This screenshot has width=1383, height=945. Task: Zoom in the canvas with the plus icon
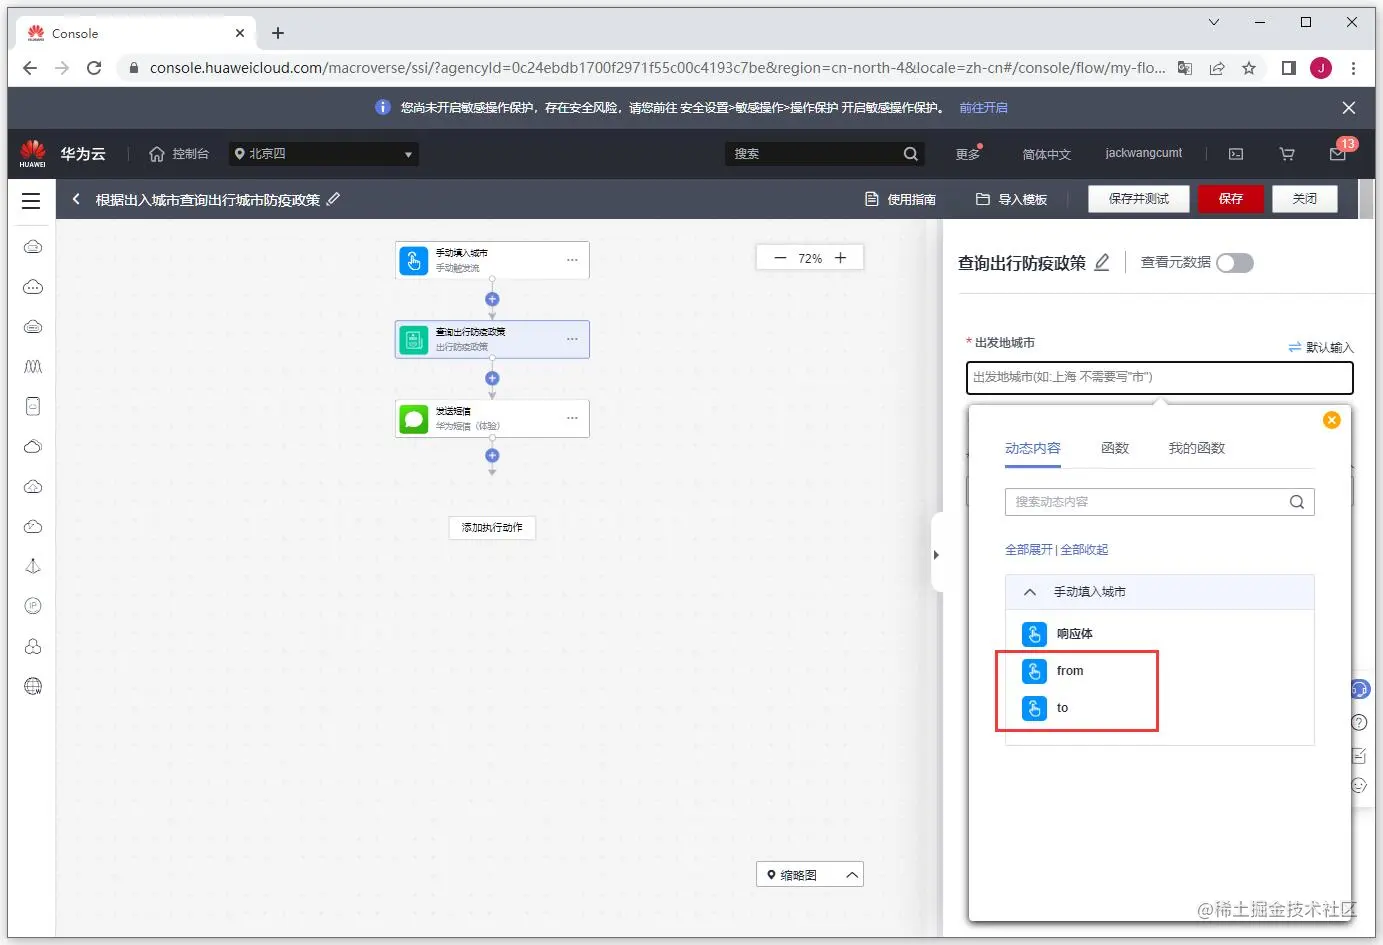coord(841,258)
